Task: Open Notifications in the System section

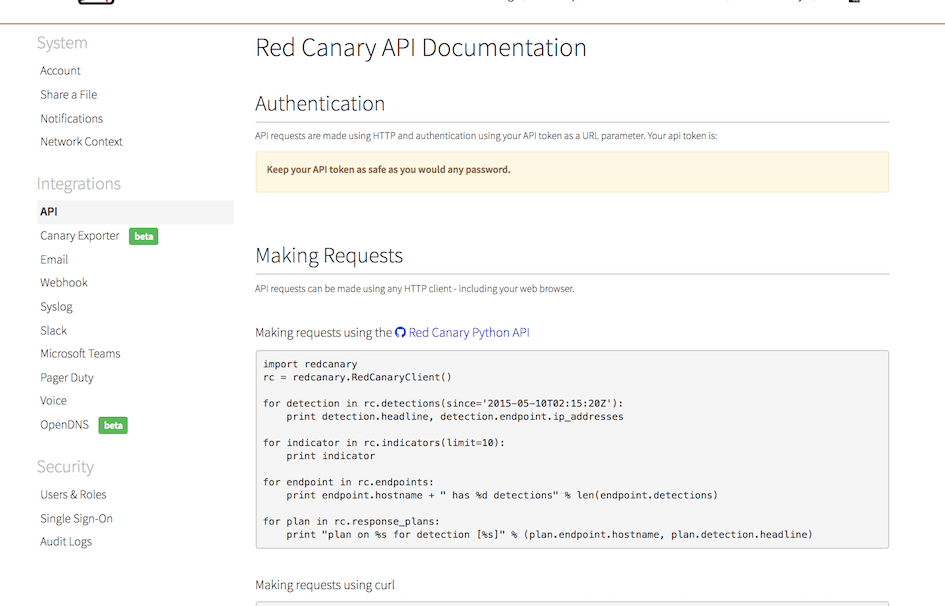Action: click(71, 118)
